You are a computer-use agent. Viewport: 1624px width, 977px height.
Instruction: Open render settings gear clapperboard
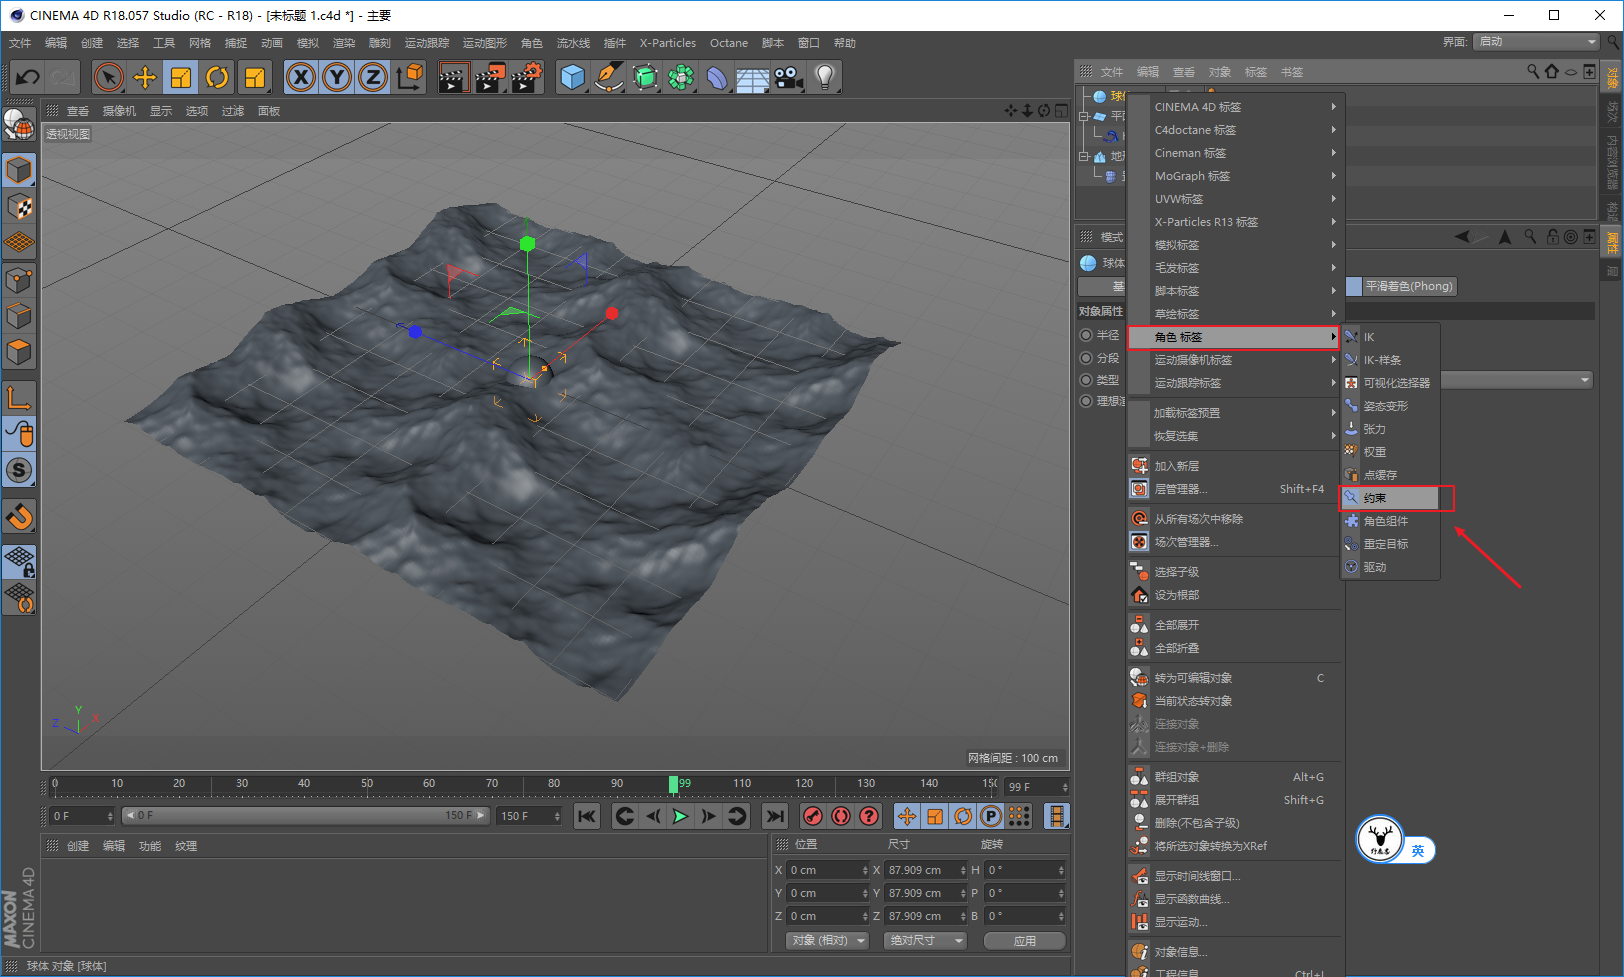[527, 77]
